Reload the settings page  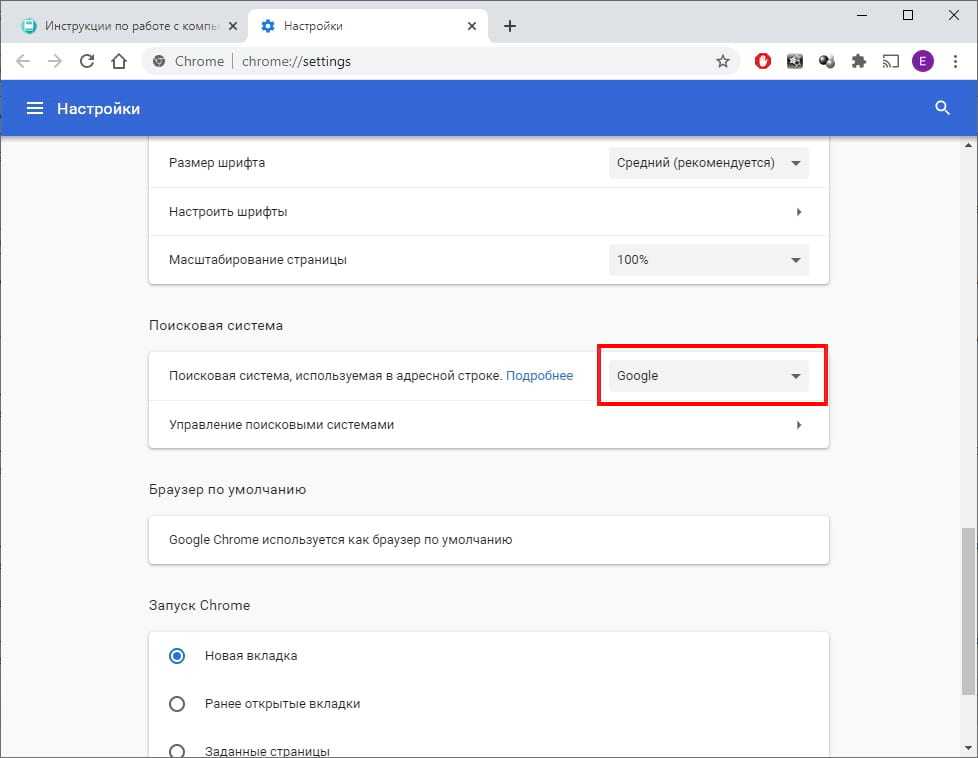point(87,61)
